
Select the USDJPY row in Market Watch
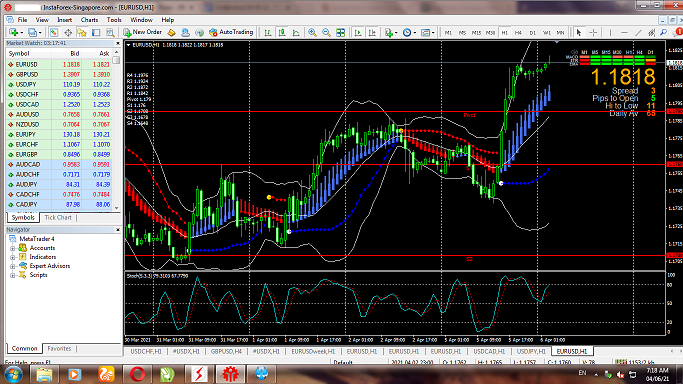coord(59,84)
